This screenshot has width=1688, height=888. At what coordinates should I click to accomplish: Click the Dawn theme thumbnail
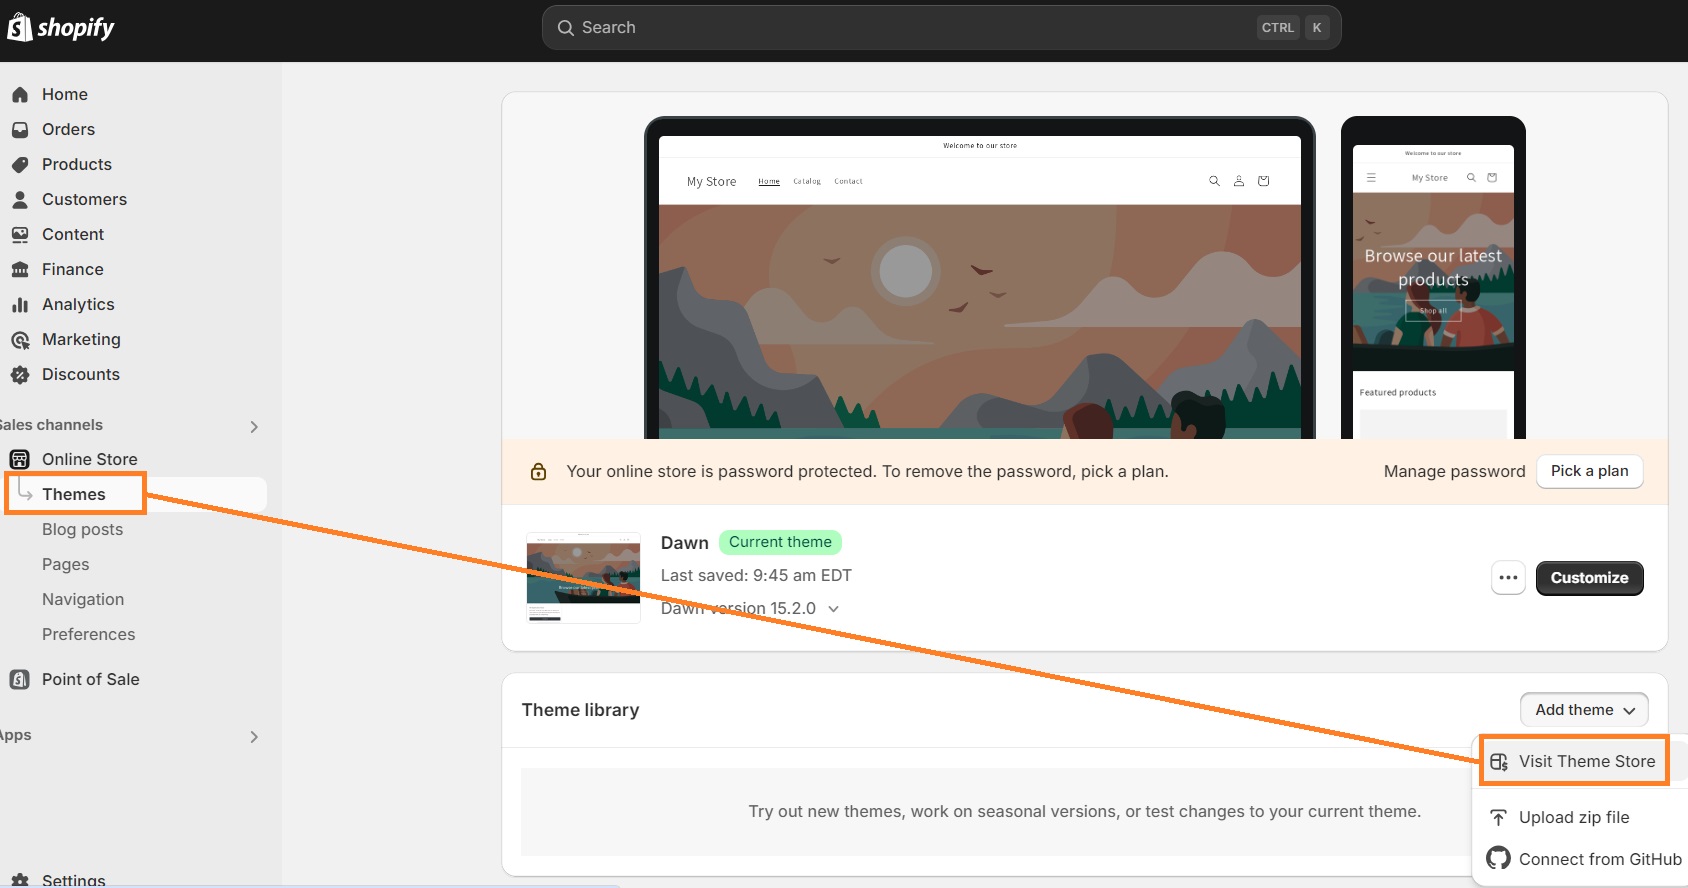583,577
